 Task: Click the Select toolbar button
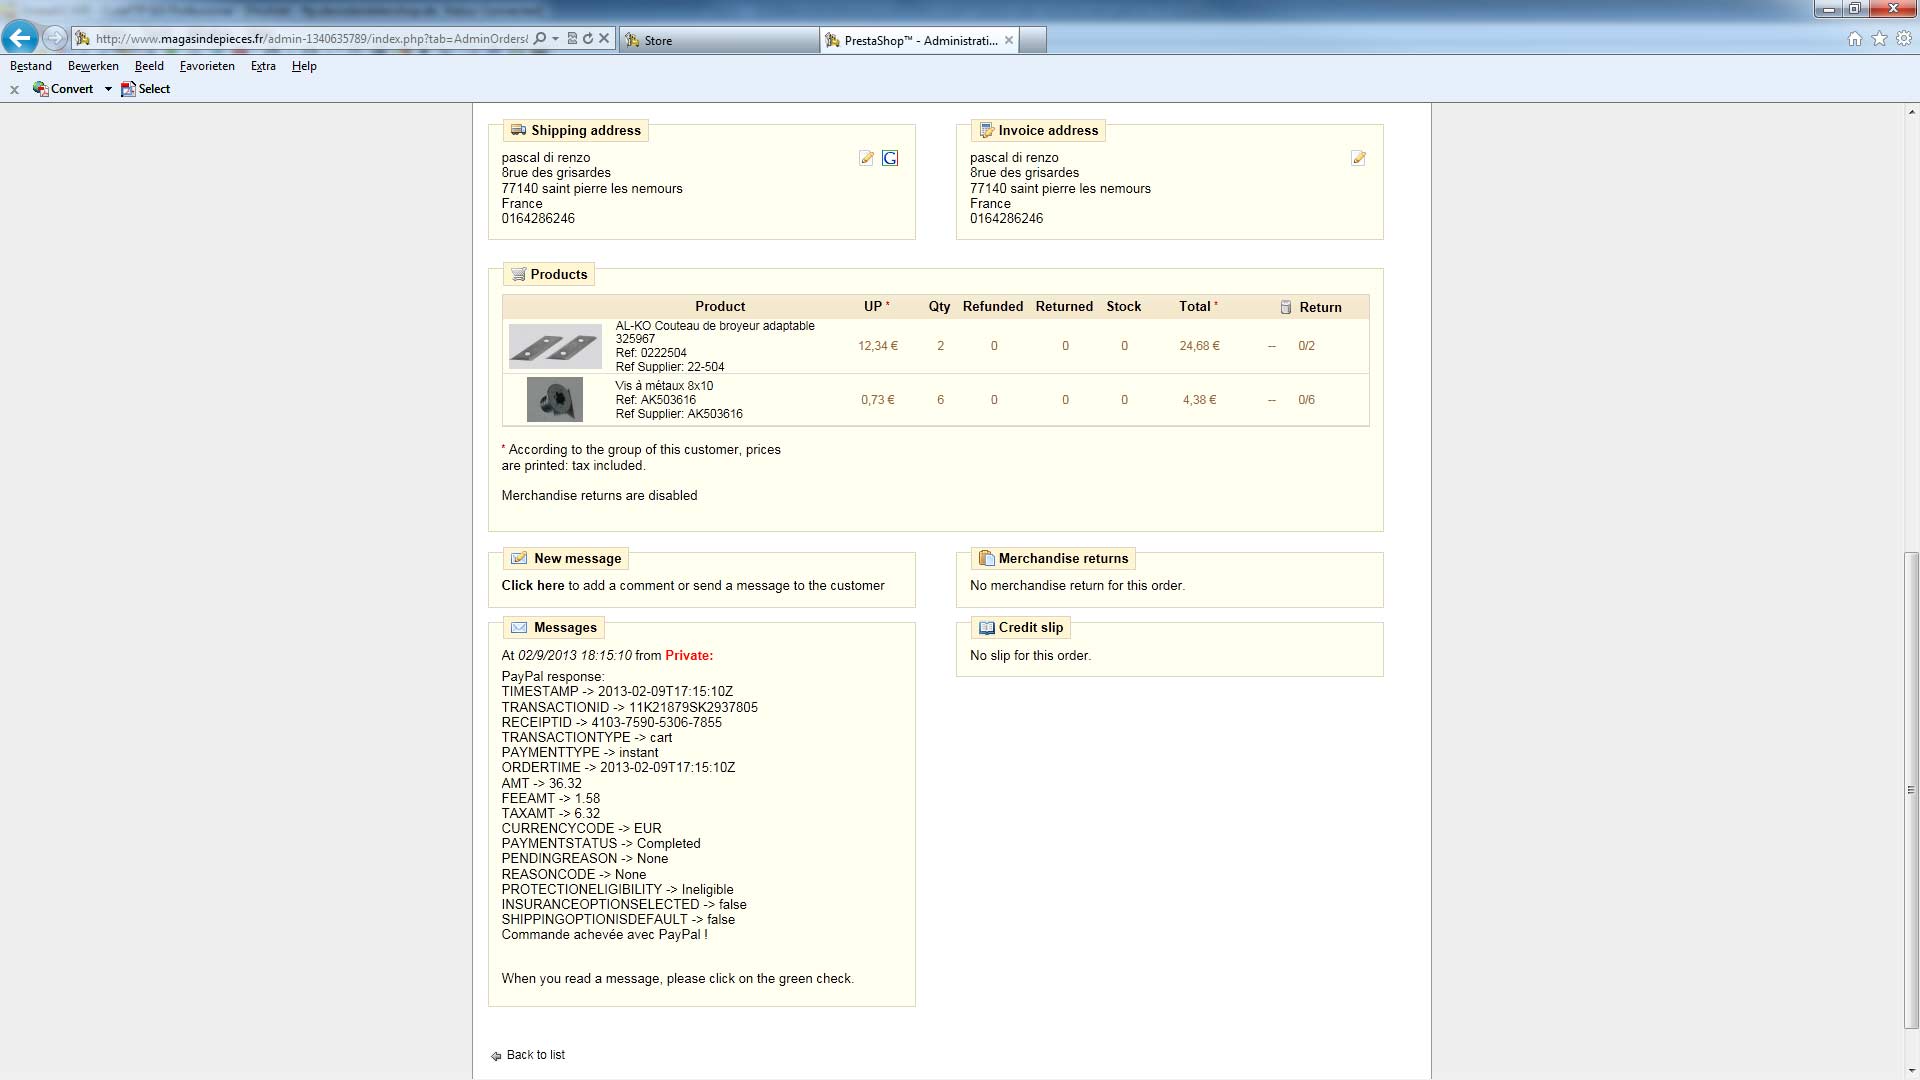146,89
